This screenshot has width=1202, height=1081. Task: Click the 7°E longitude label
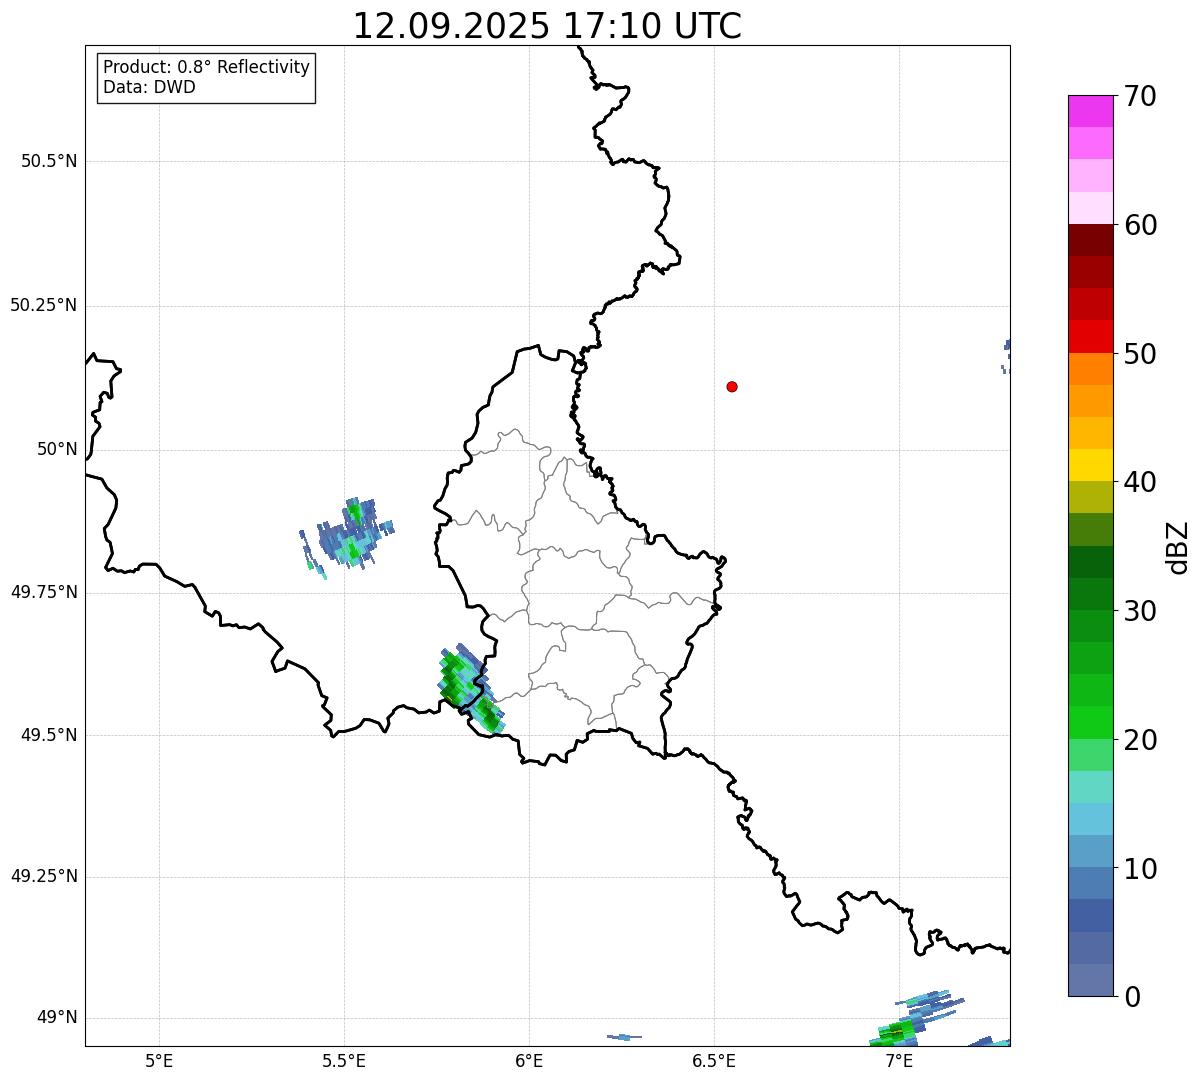tap(899, 1060)
